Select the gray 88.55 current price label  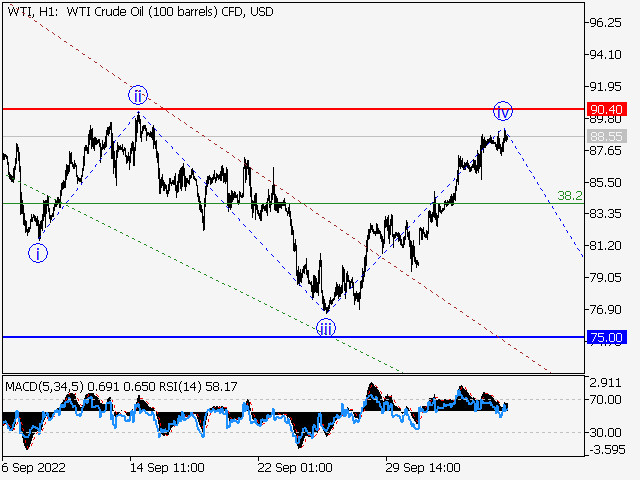coord(606,136)
